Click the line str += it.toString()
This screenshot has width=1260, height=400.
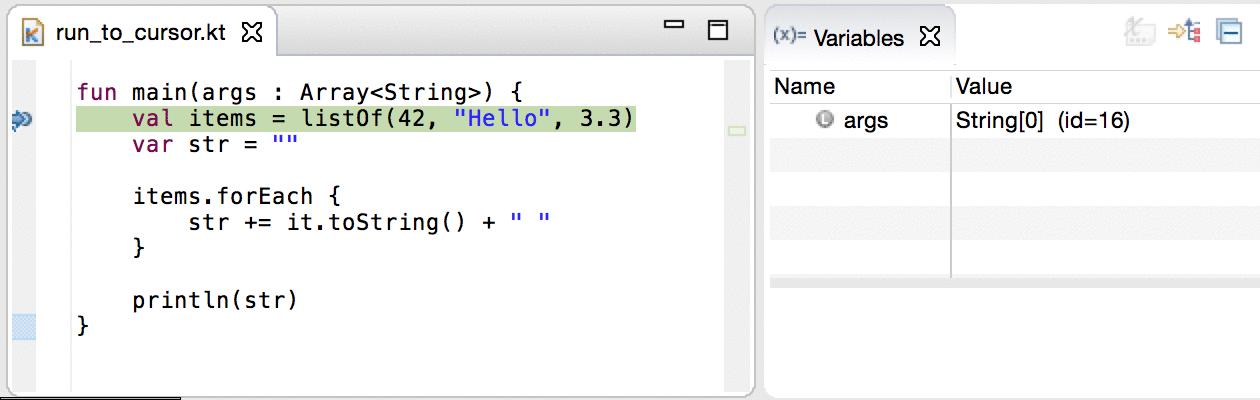click(370, 222)
